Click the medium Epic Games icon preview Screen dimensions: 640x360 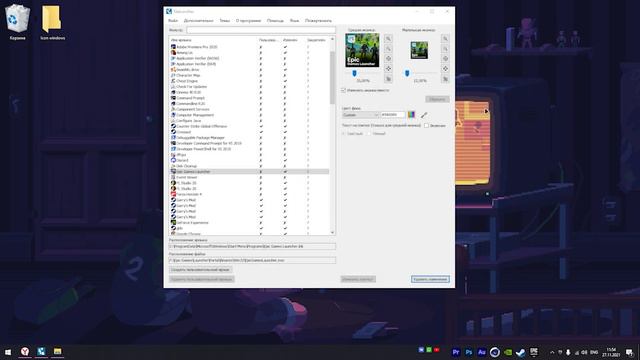click(362, 50)
